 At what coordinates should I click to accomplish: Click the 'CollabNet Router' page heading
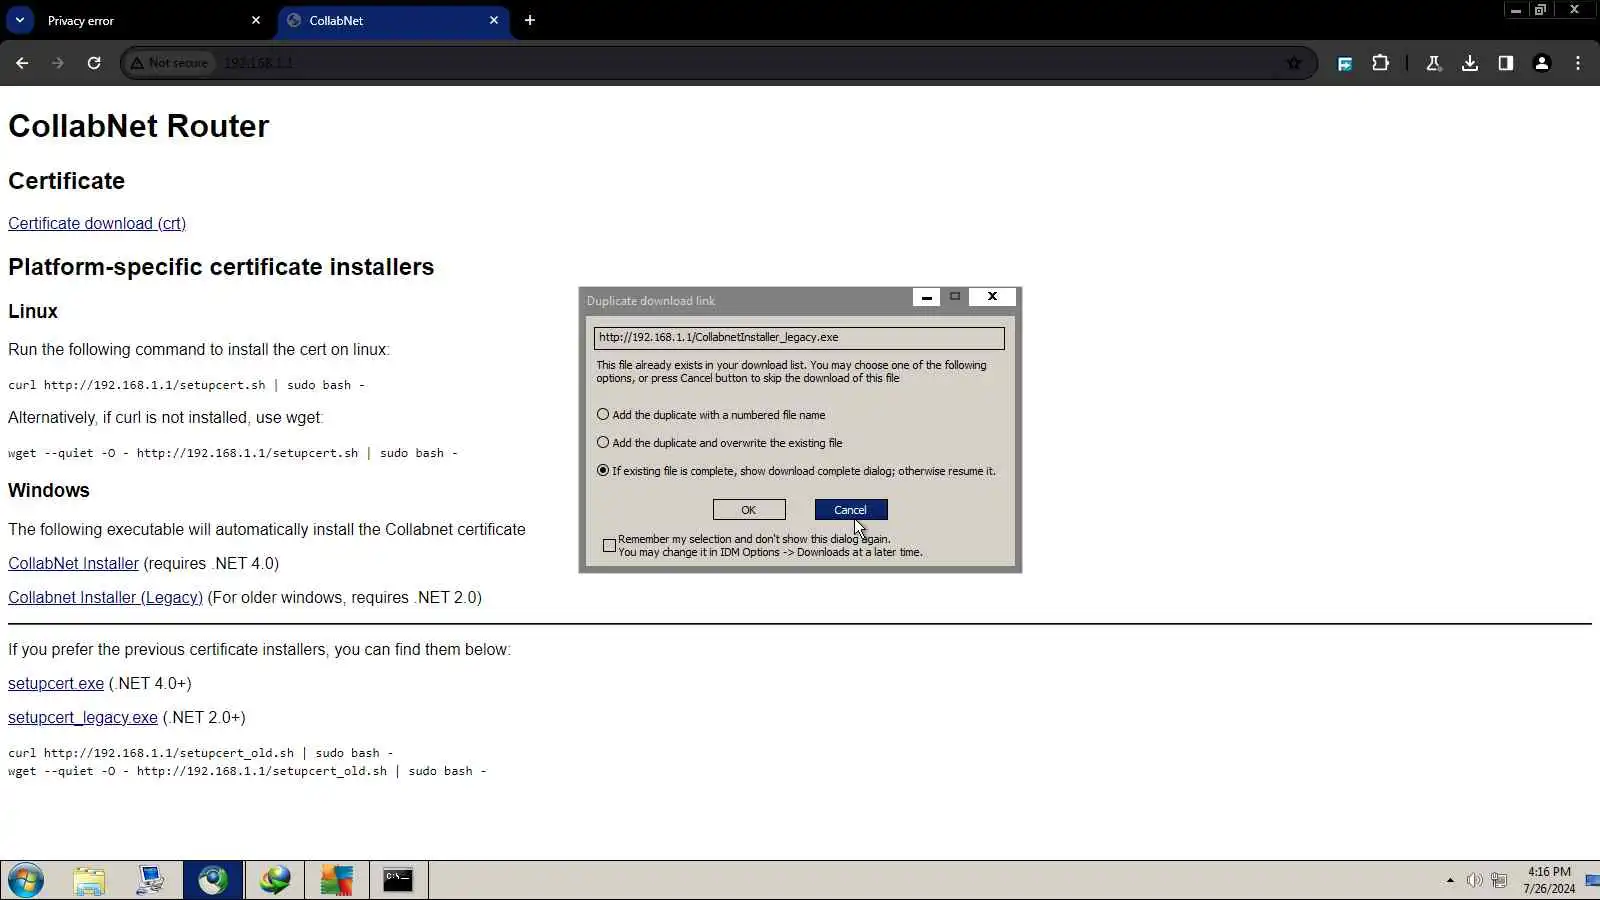pyautogui.click(x=139, y=126)
